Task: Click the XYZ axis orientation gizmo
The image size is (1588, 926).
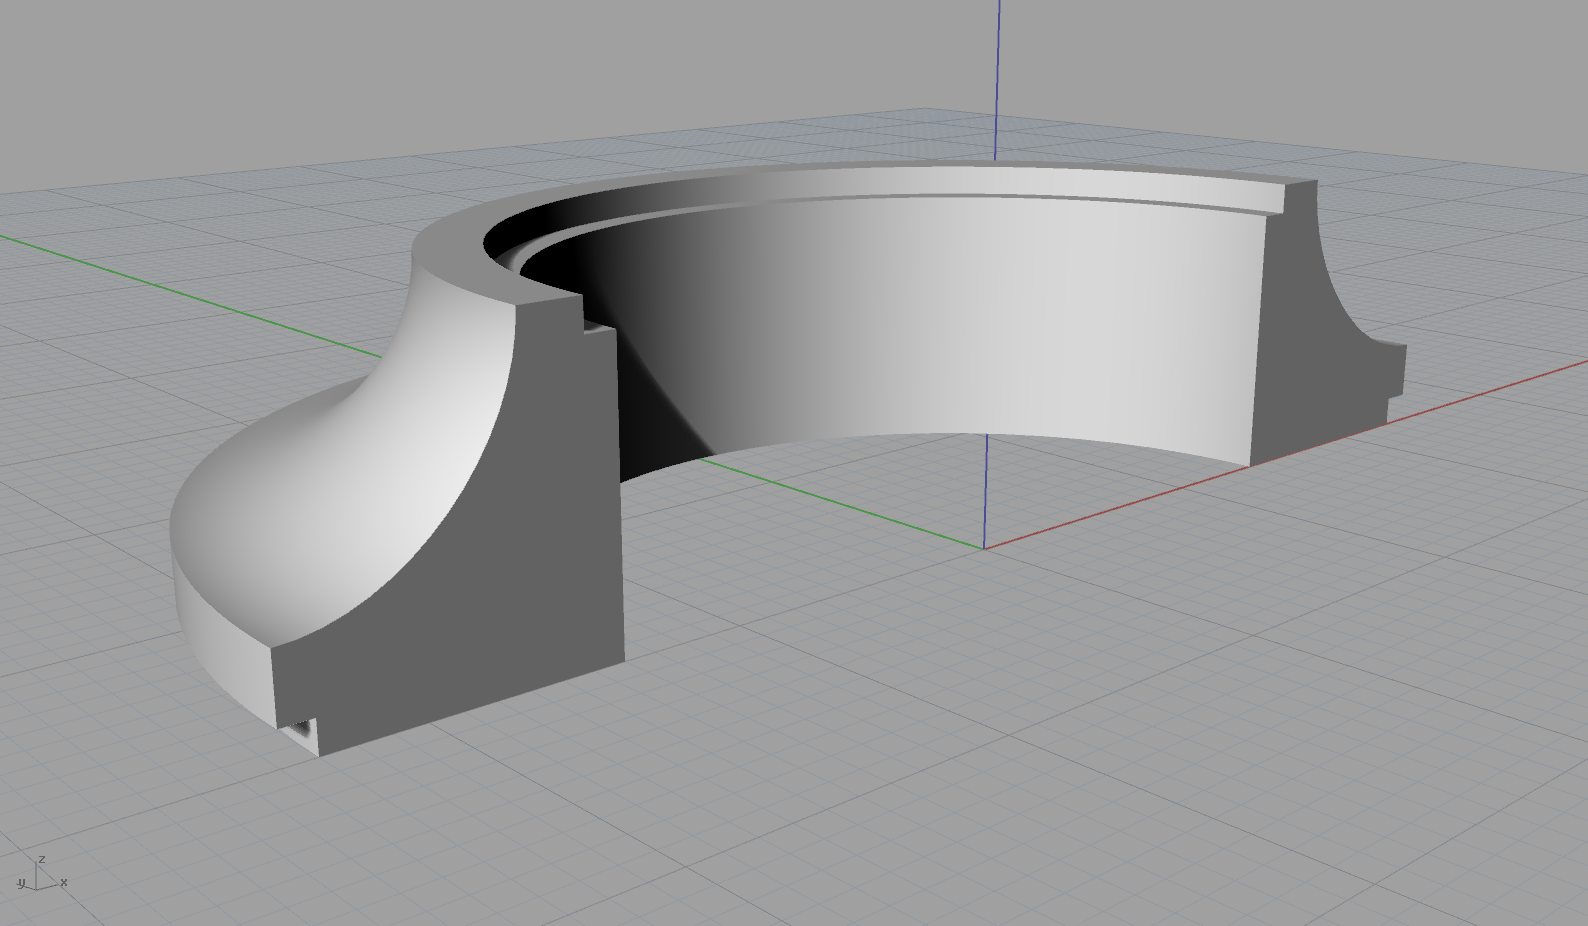Action: coord(40,874)
